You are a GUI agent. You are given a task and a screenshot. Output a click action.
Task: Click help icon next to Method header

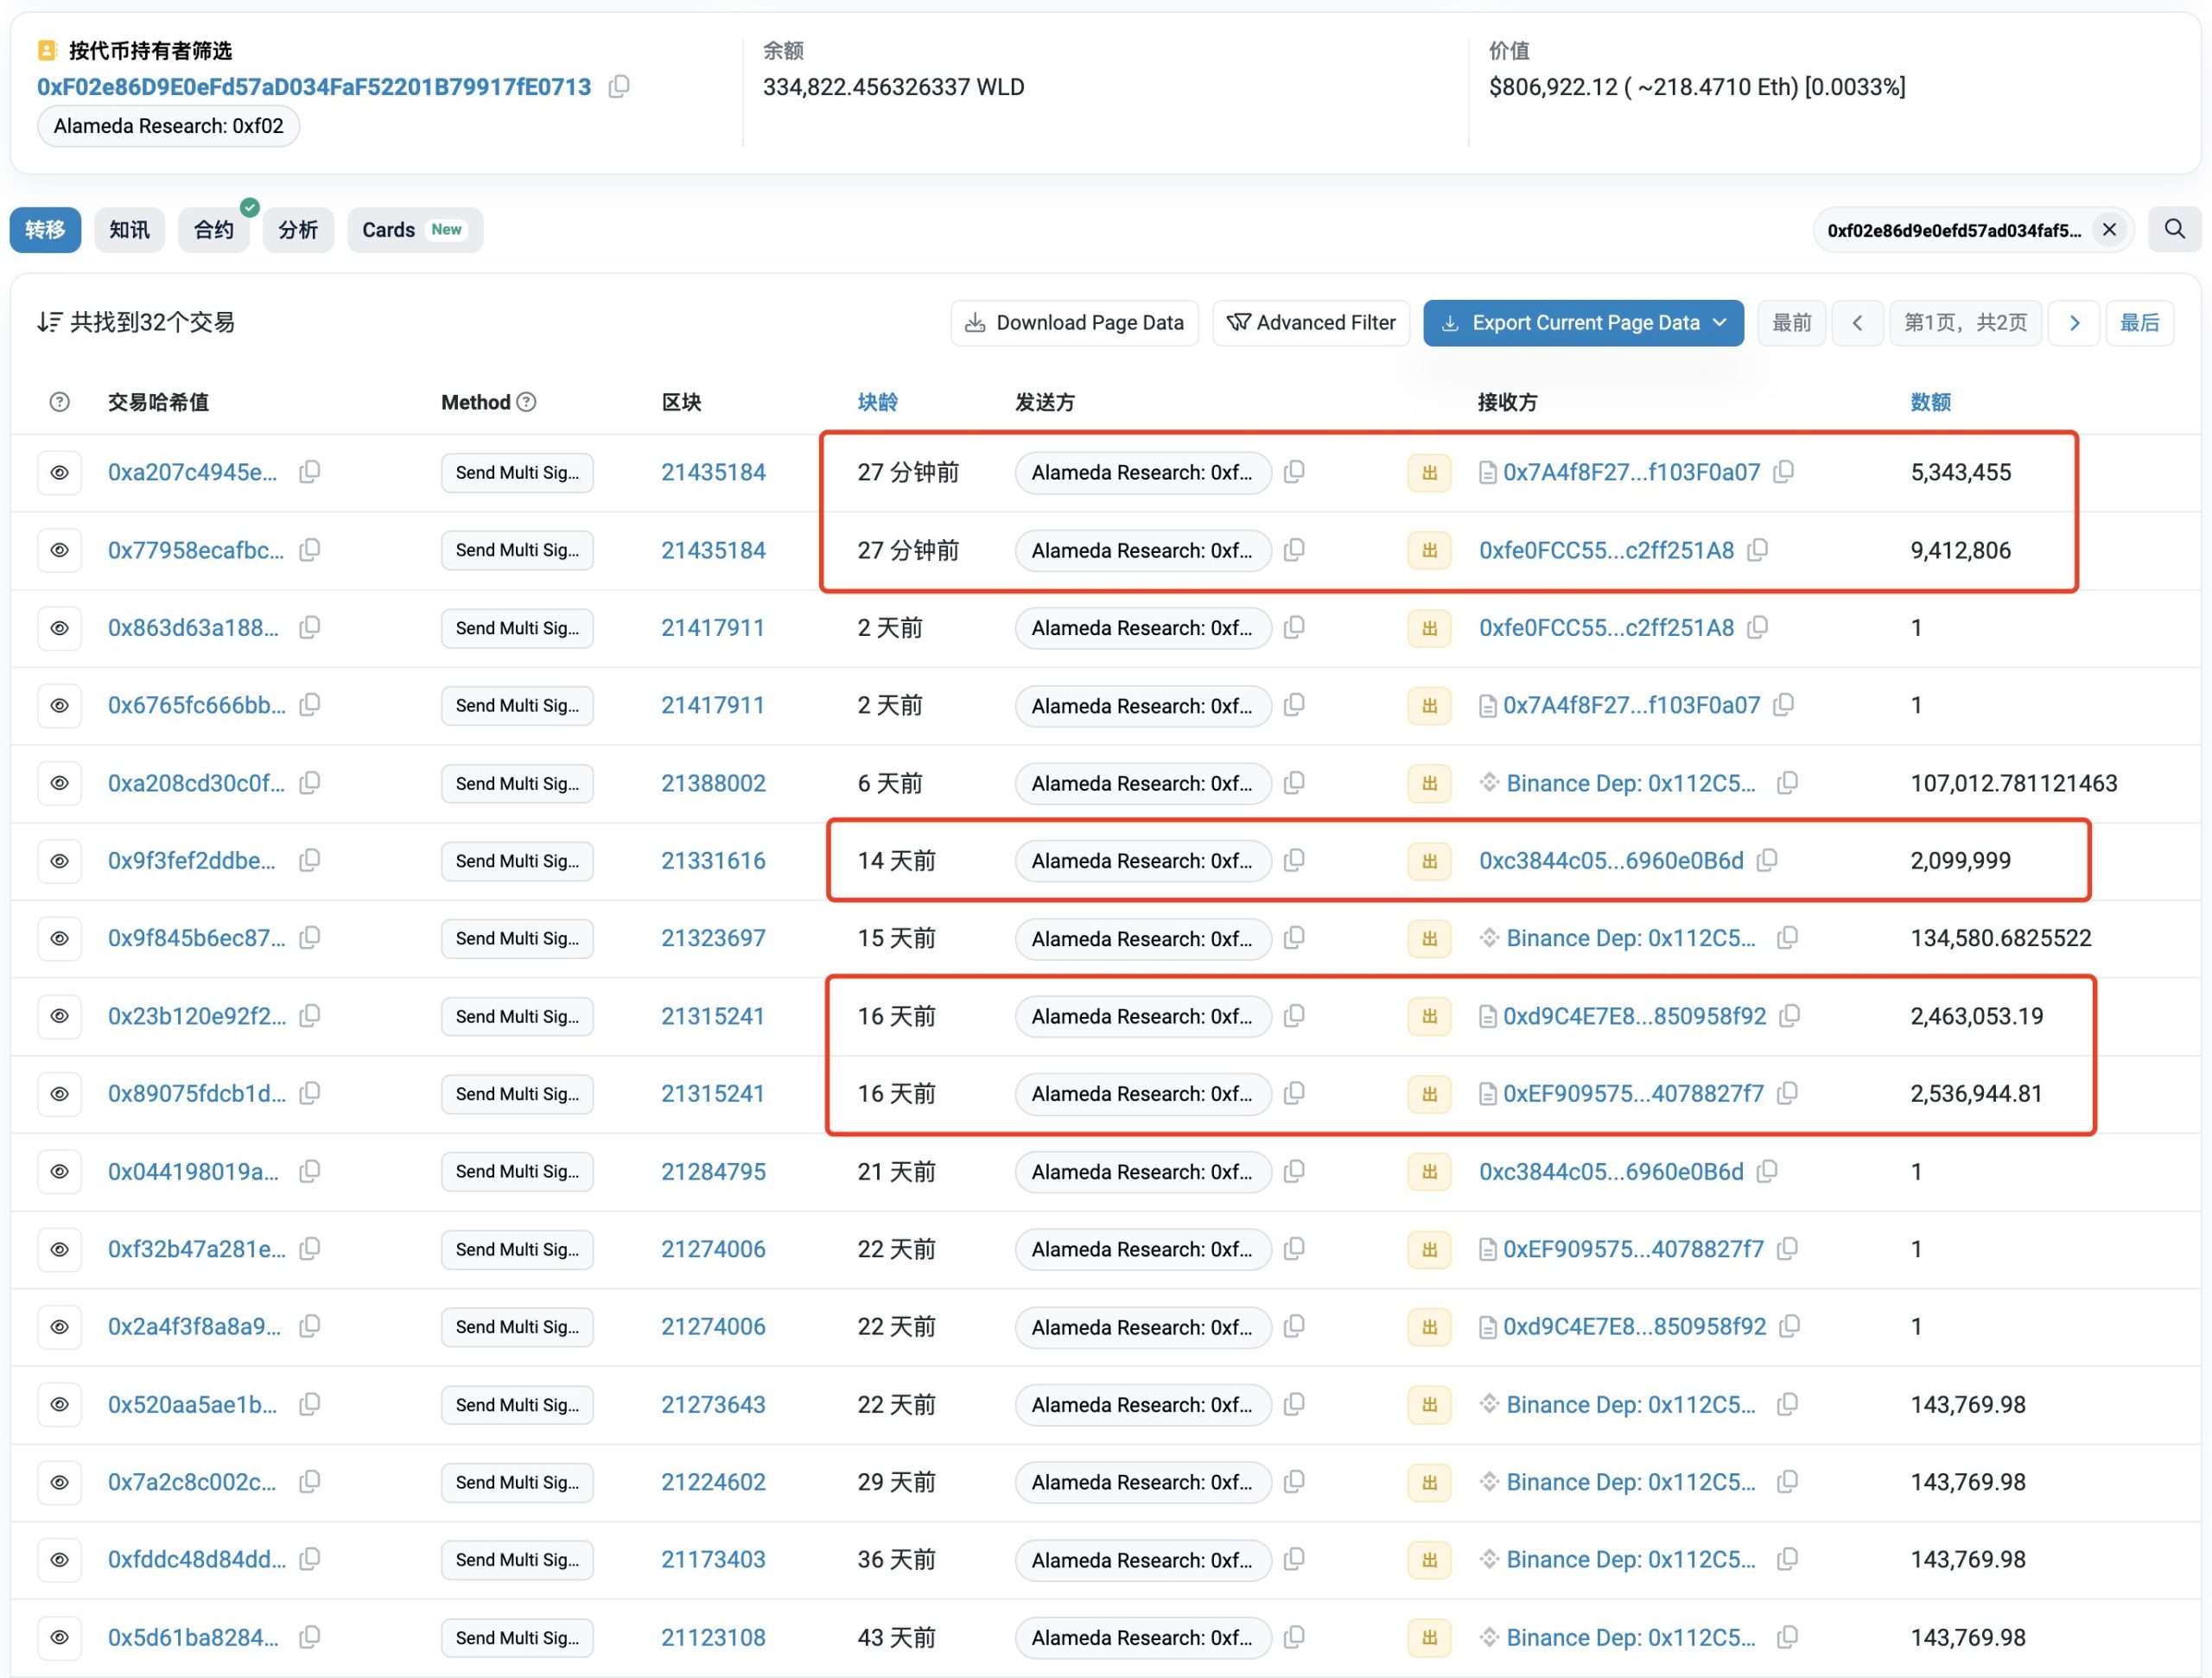point(527,402)
